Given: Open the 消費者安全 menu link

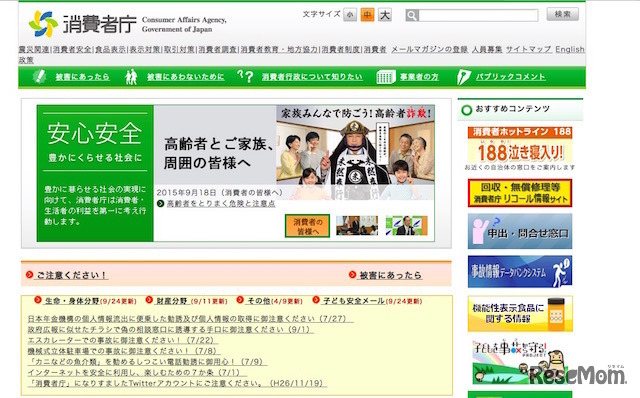Looking at the screenshot, I should pyautogui.click(x=72, y=49).
